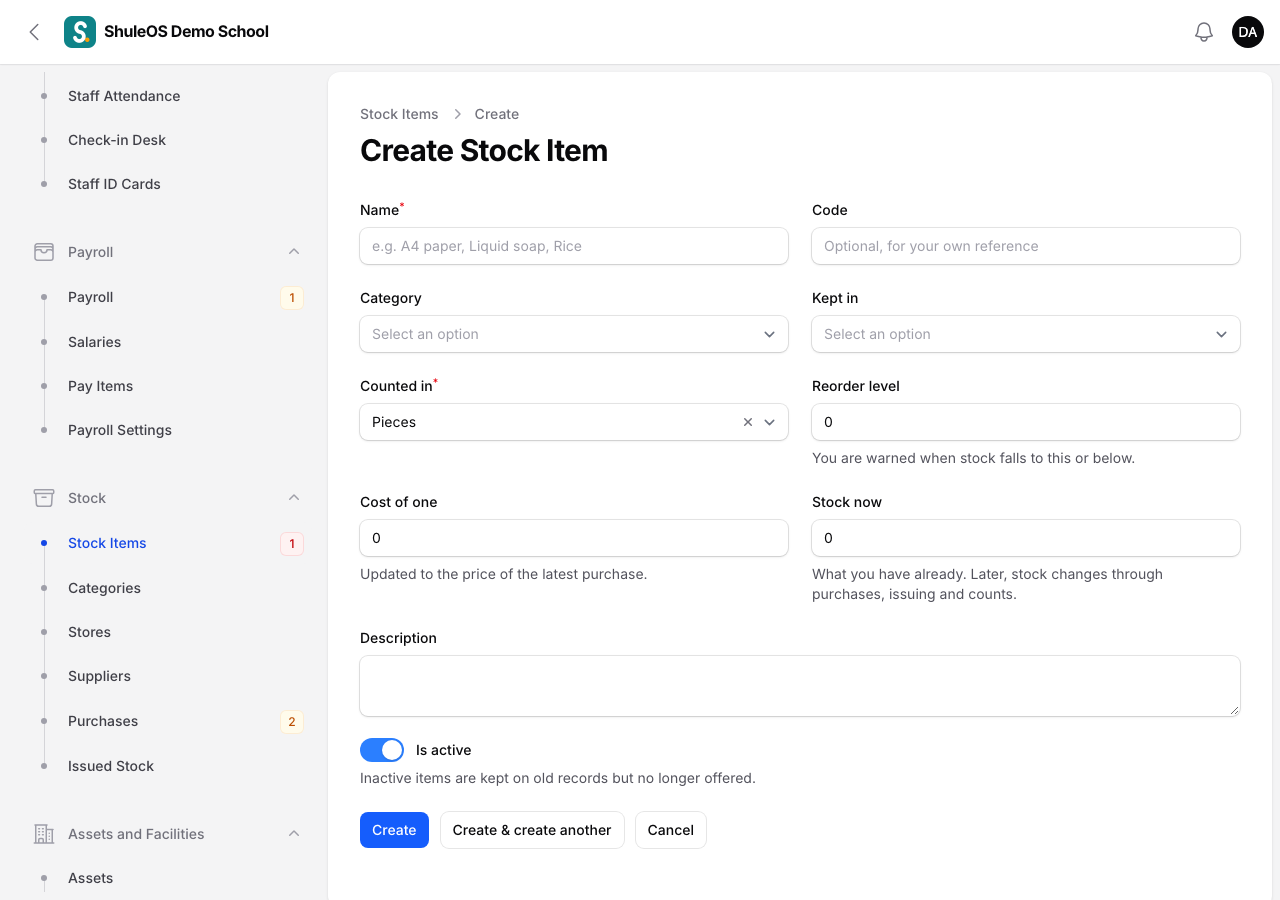
Task: Open the notifications bell
Action: [1204, 32]
